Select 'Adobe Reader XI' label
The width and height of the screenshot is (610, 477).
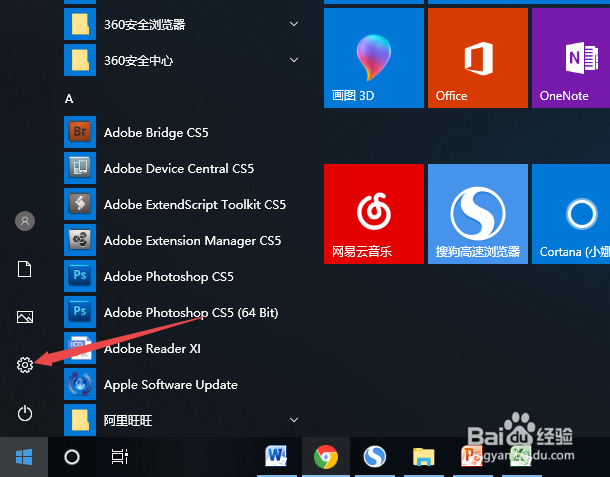click(152, 349)
